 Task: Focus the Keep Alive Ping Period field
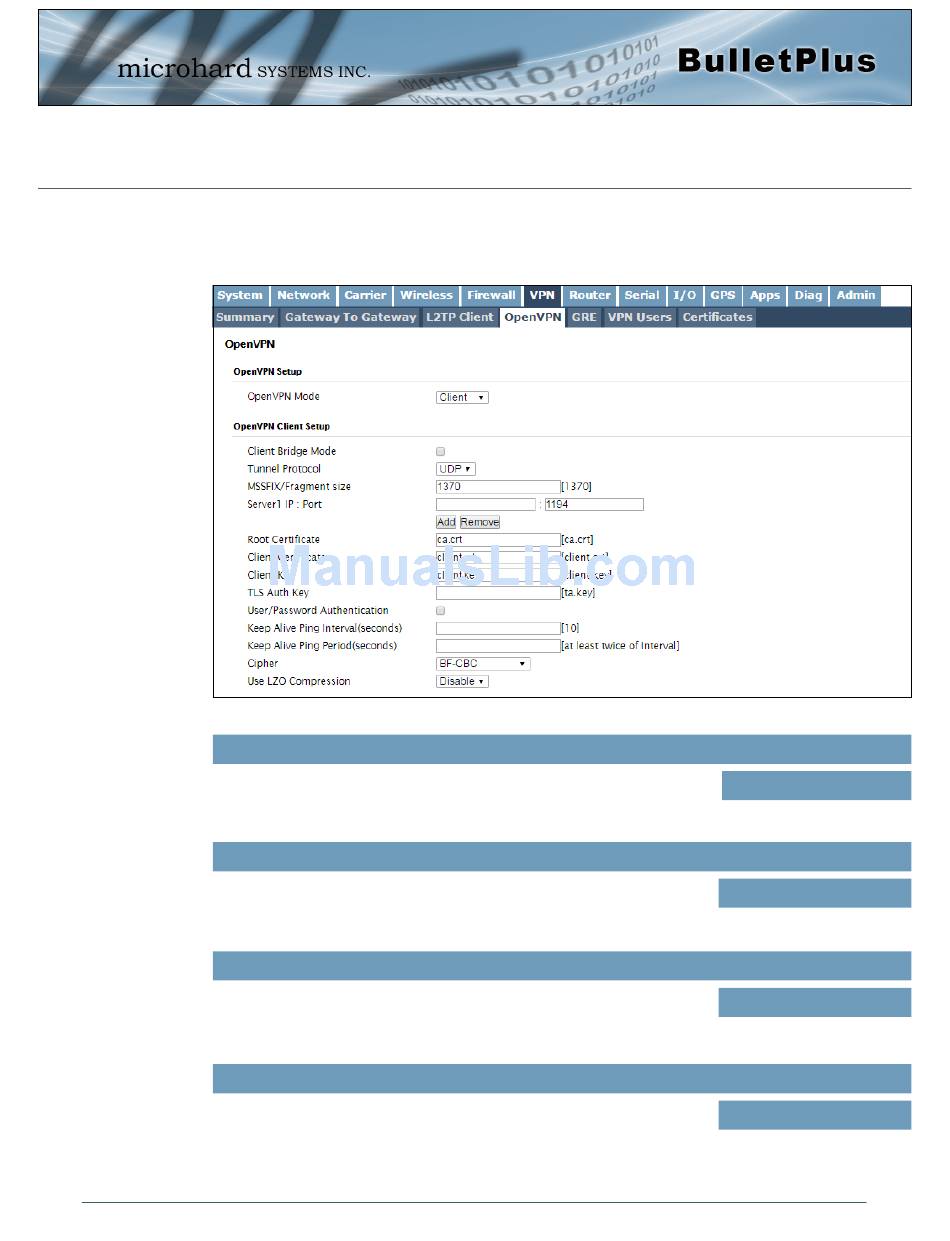[x=498, y=646]
